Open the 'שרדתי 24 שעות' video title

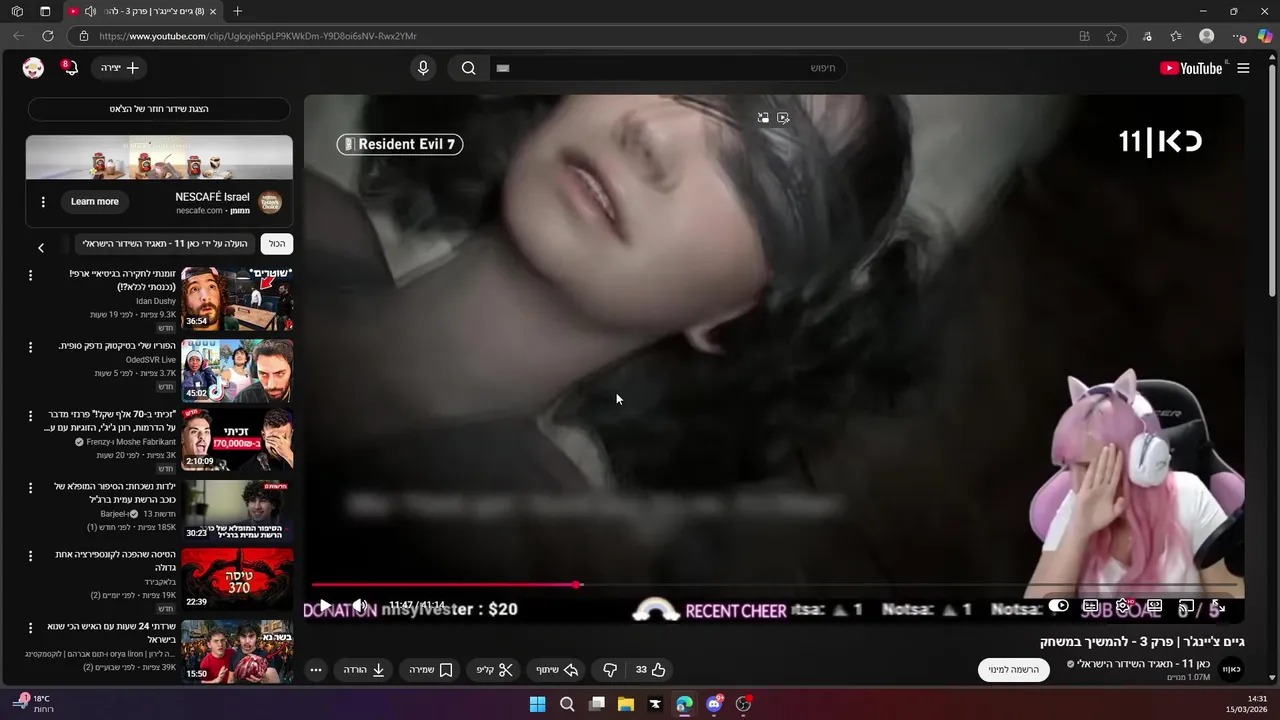111,633
